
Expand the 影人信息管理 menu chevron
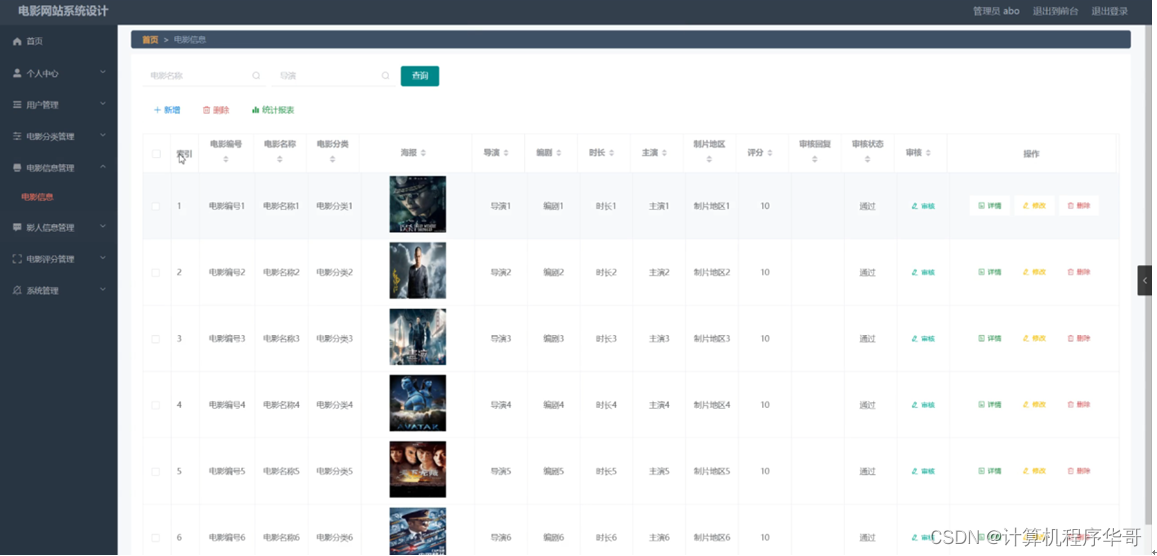[103, 226]
